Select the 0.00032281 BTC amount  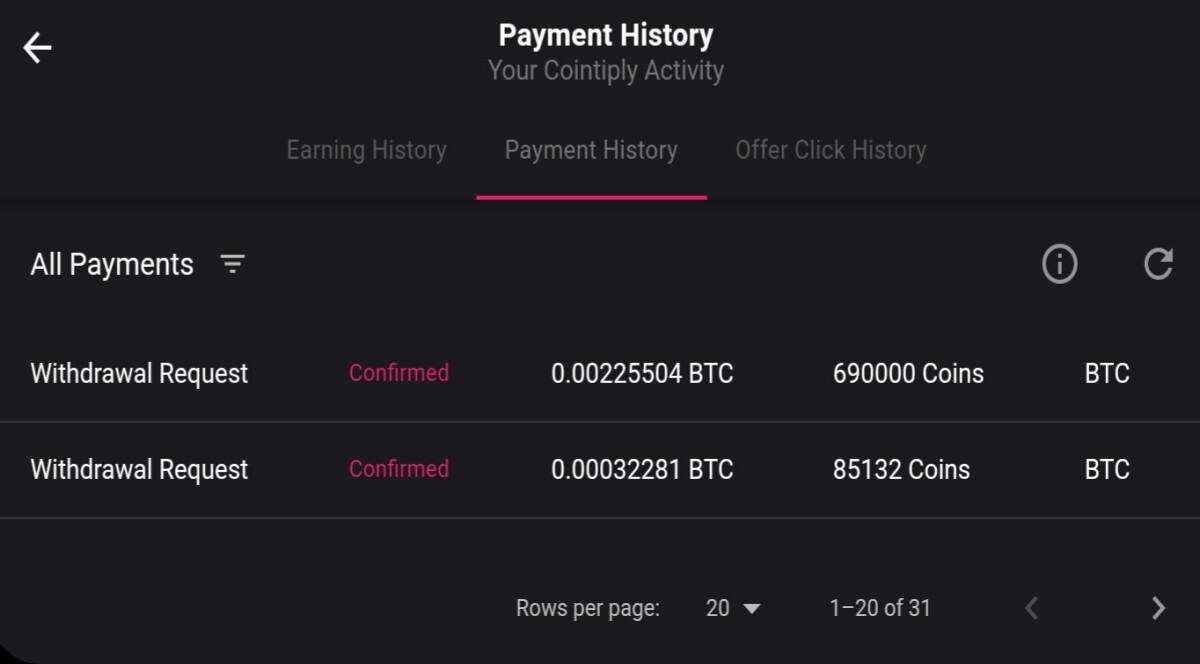[642, 470]
